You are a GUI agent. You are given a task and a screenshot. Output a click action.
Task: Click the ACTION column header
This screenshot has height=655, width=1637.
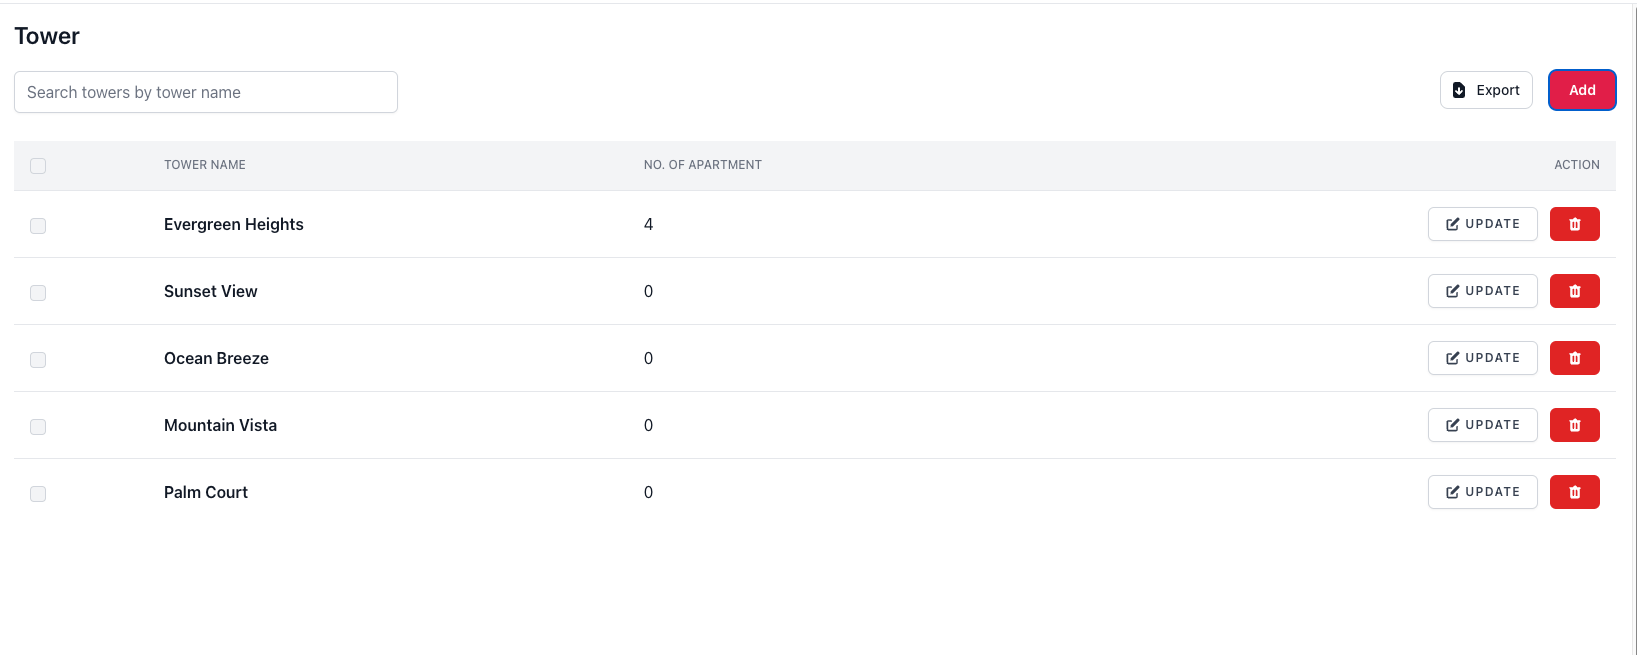pyautogui.click(x=1577, y=165)
